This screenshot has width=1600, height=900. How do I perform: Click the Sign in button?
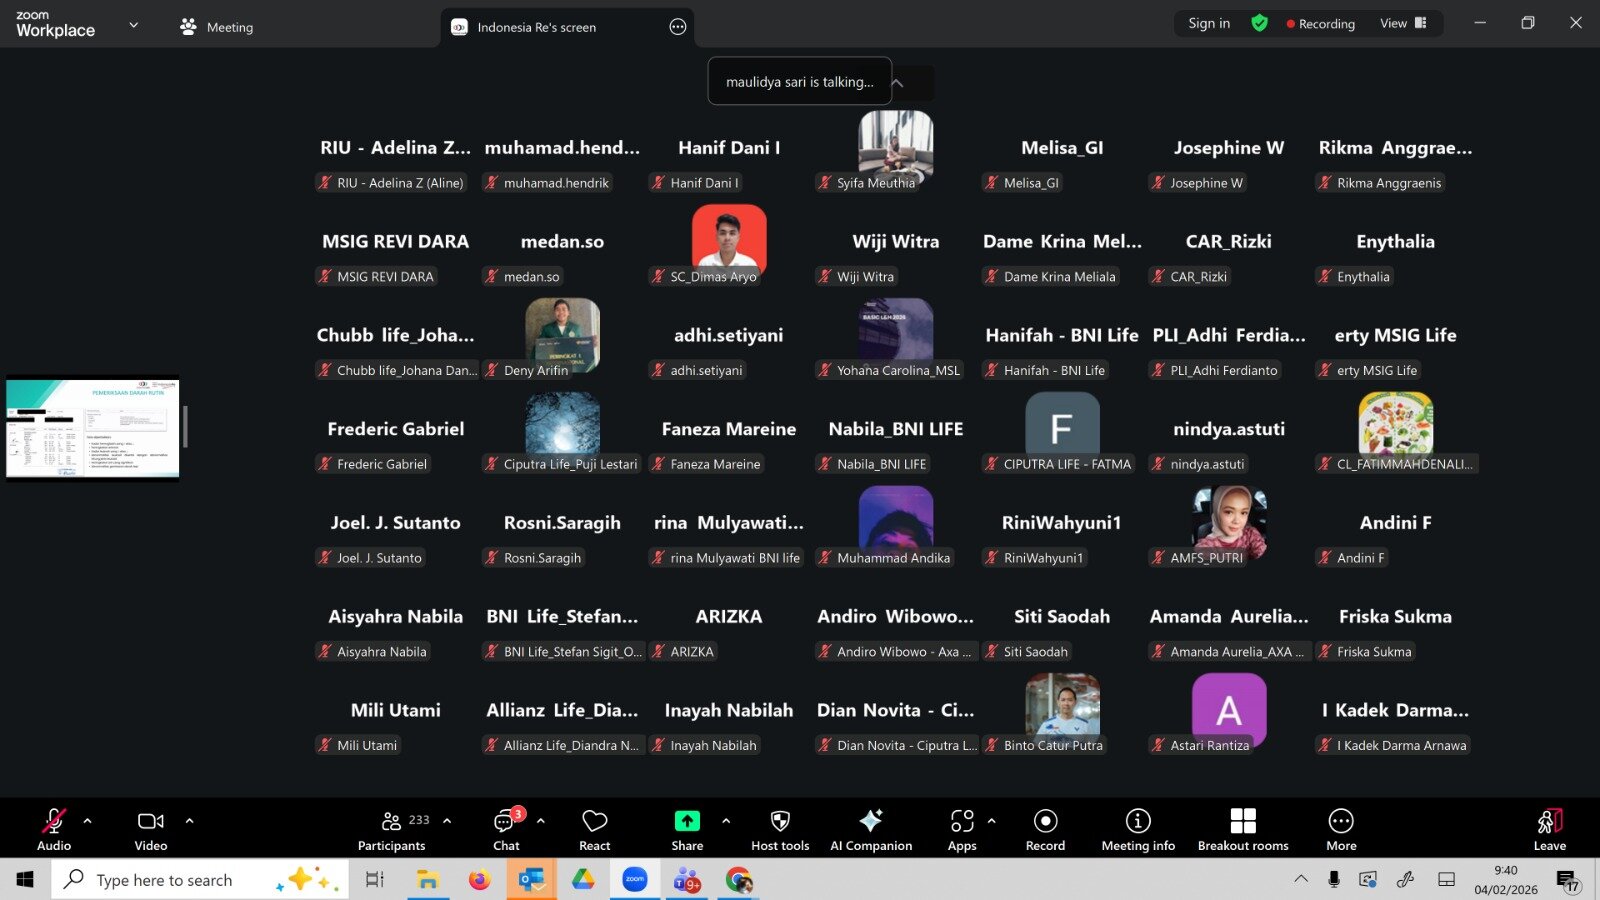[1209, 23]
